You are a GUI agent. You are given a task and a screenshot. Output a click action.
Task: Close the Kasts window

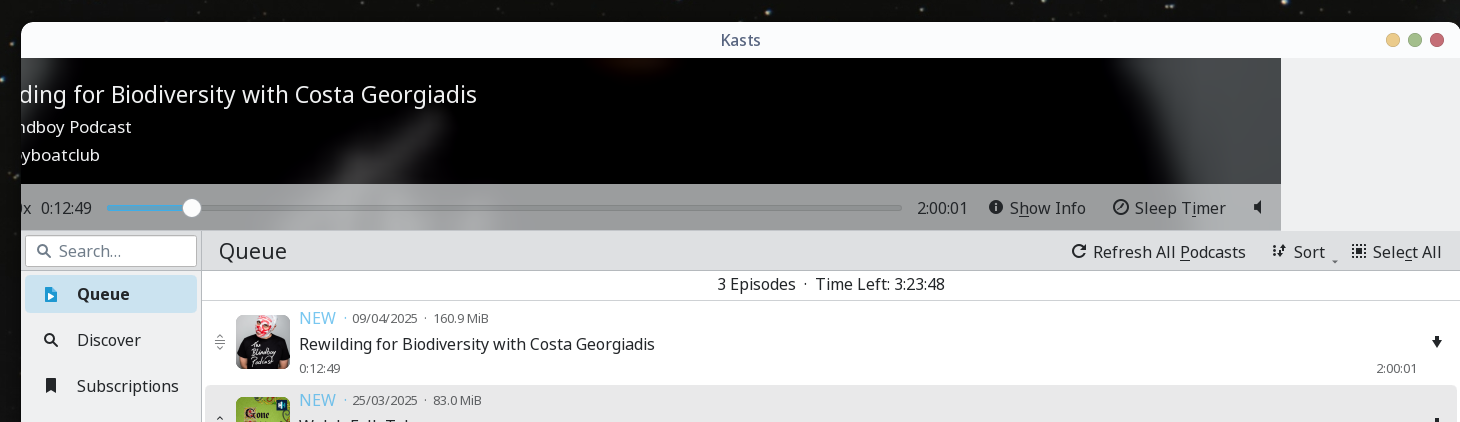tap(1437, 40)
